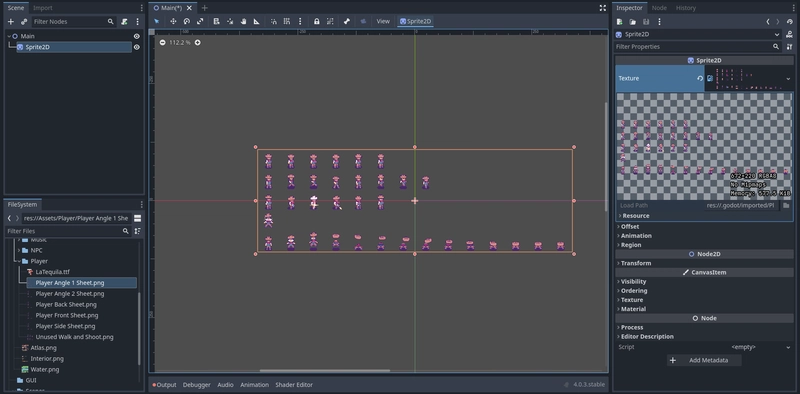Click the instance child scene link icon
This screenshot has height=394, width=800.
pos(24,21)
